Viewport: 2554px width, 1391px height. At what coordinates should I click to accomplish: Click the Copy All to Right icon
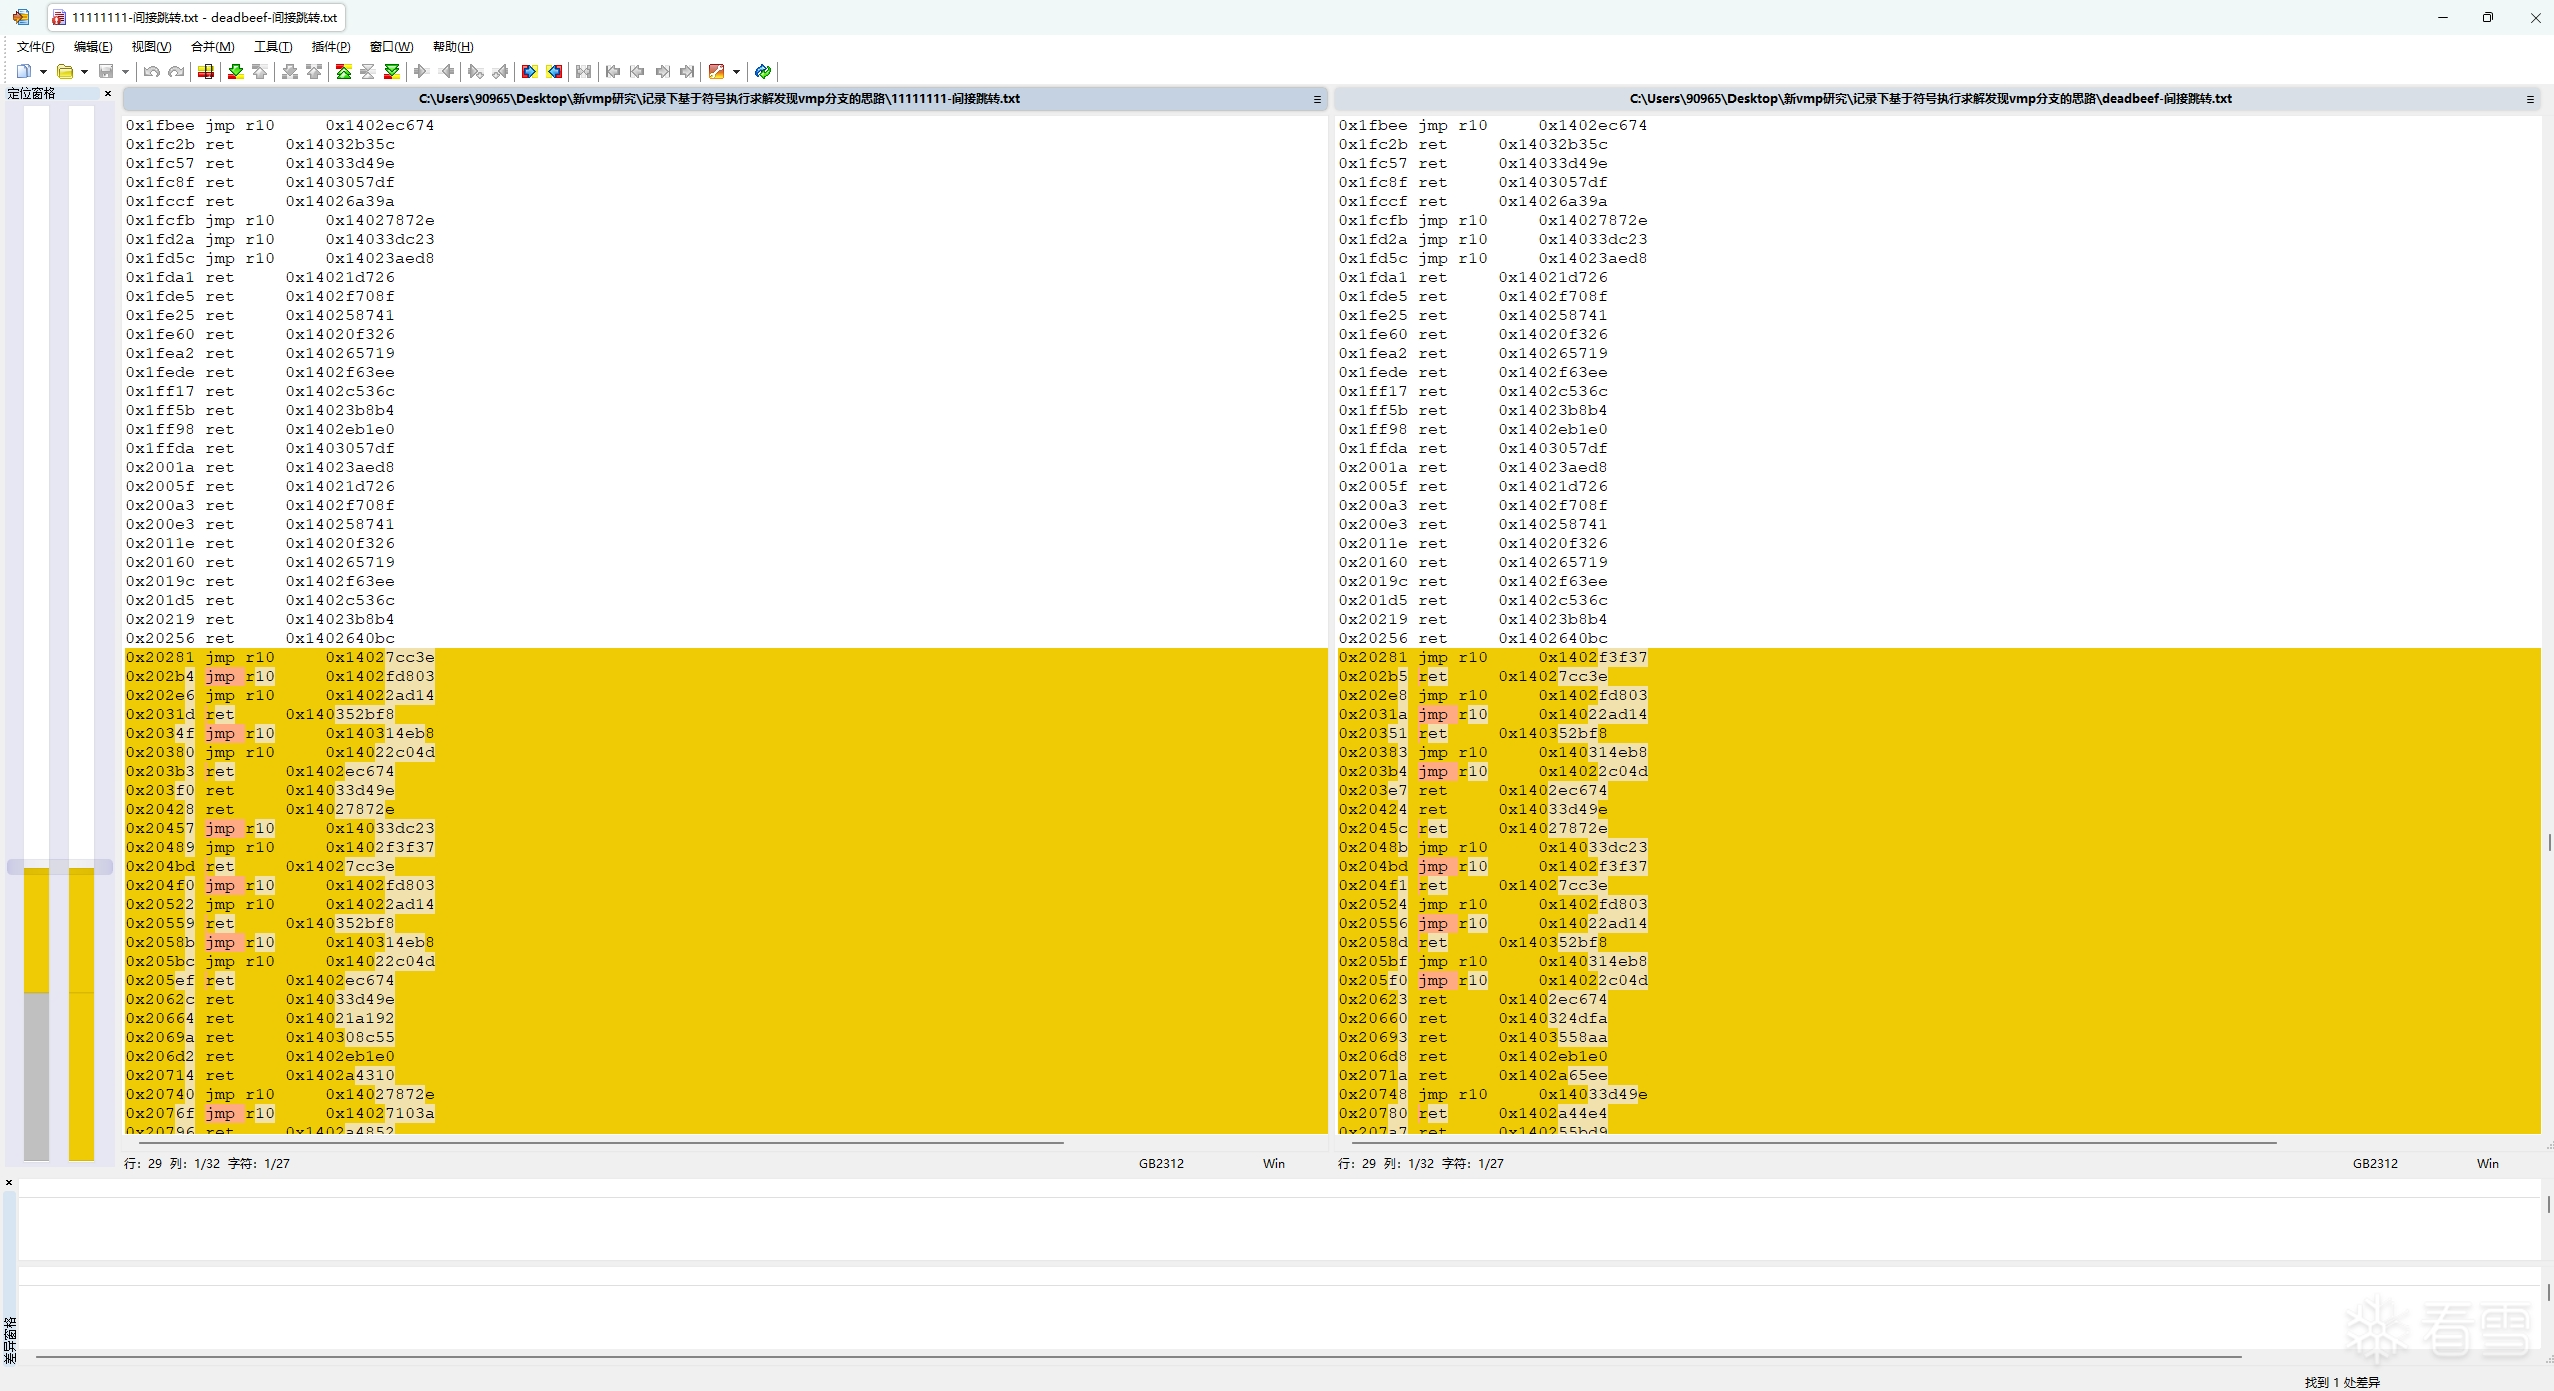(529, 71)
